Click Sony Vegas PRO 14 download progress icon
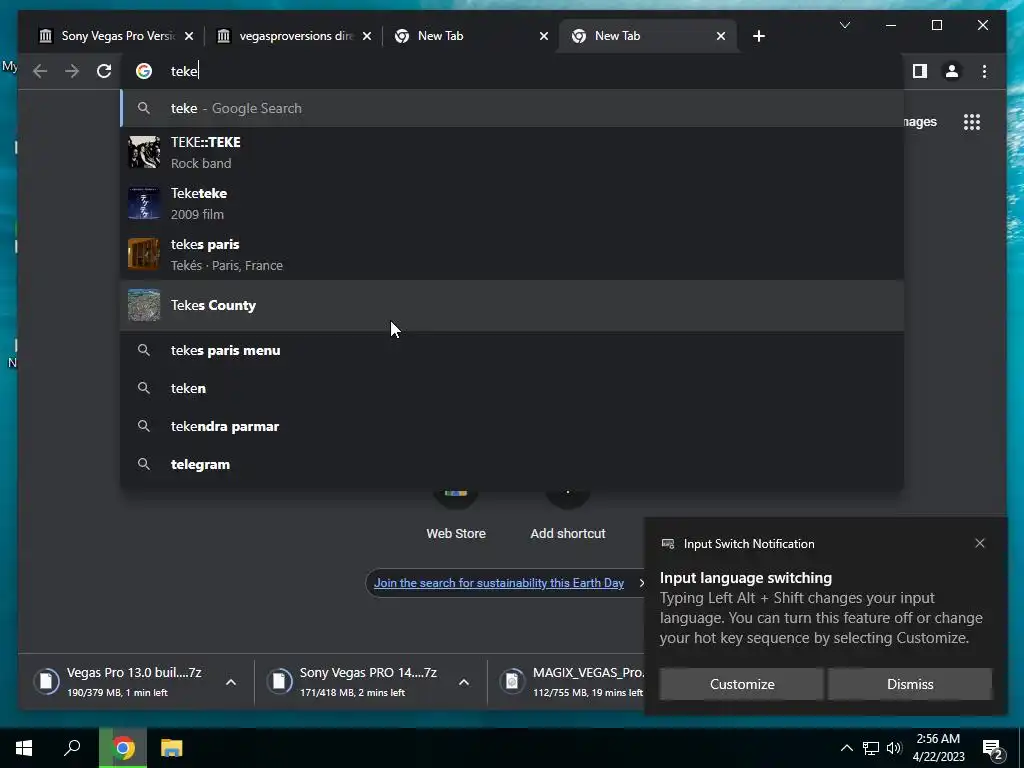Image resolution: width=1024 pixels, height=768 pixels. (x=280, y=682)
